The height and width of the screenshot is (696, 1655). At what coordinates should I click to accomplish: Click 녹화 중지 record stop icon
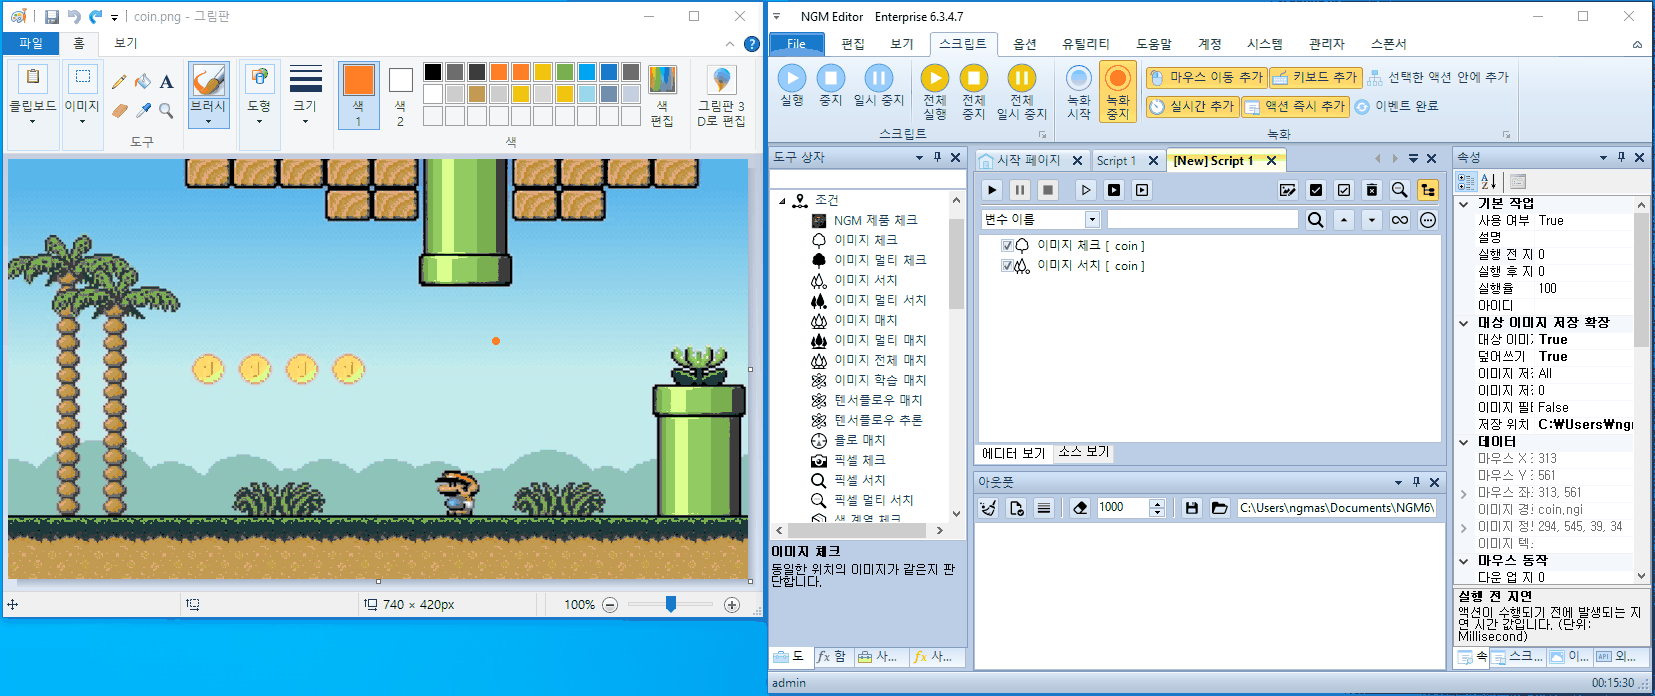click(x=1117, y=78)
